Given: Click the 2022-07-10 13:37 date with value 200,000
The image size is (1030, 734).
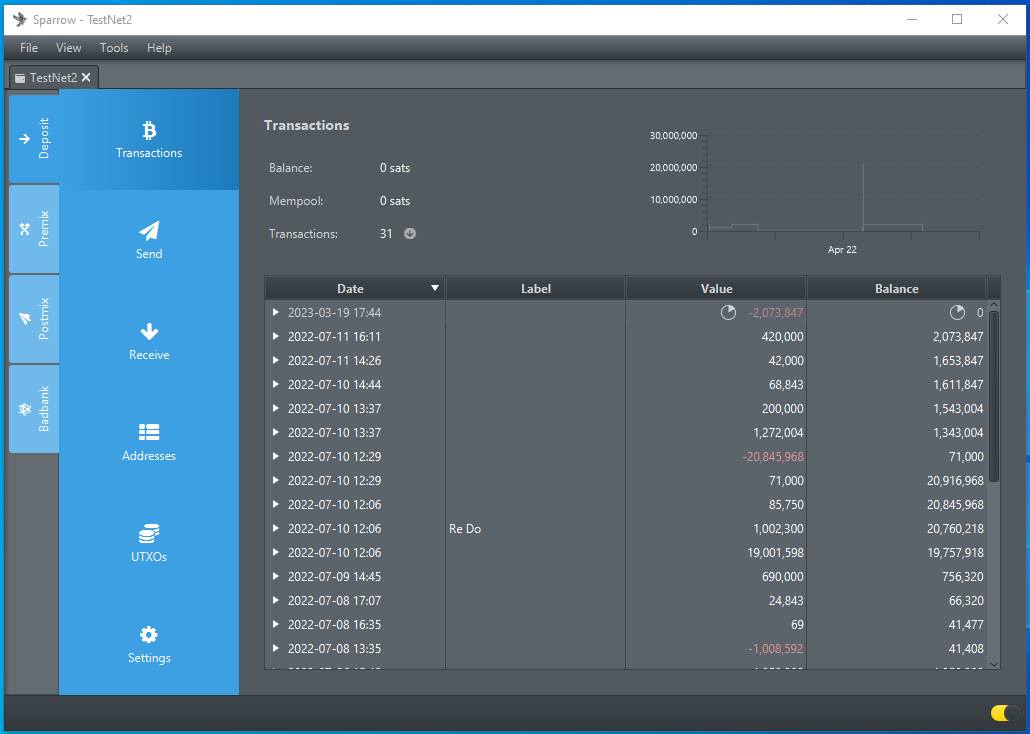Looking at the screenshot, I should pyautogui.click(x=334, y=409).
